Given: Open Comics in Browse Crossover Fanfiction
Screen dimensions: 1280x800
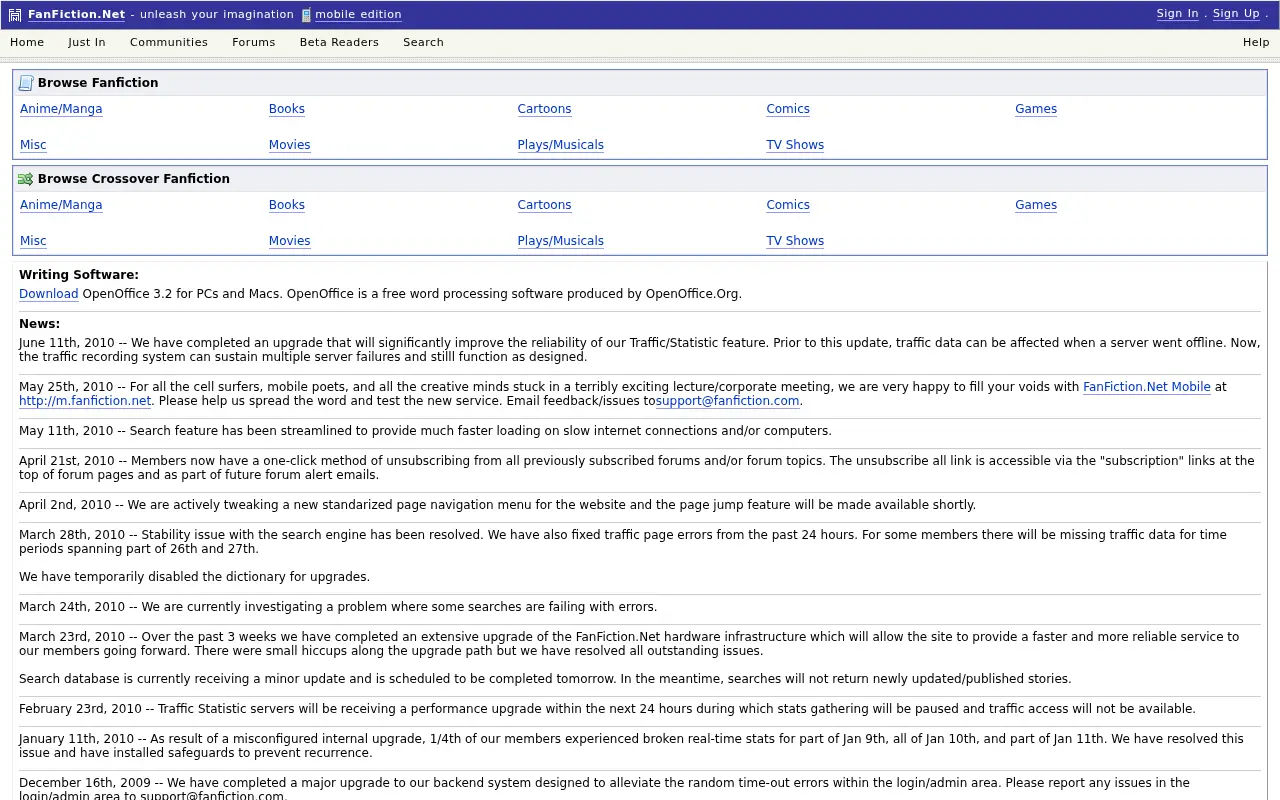Looking at the screenshot, I should [788, 205].
